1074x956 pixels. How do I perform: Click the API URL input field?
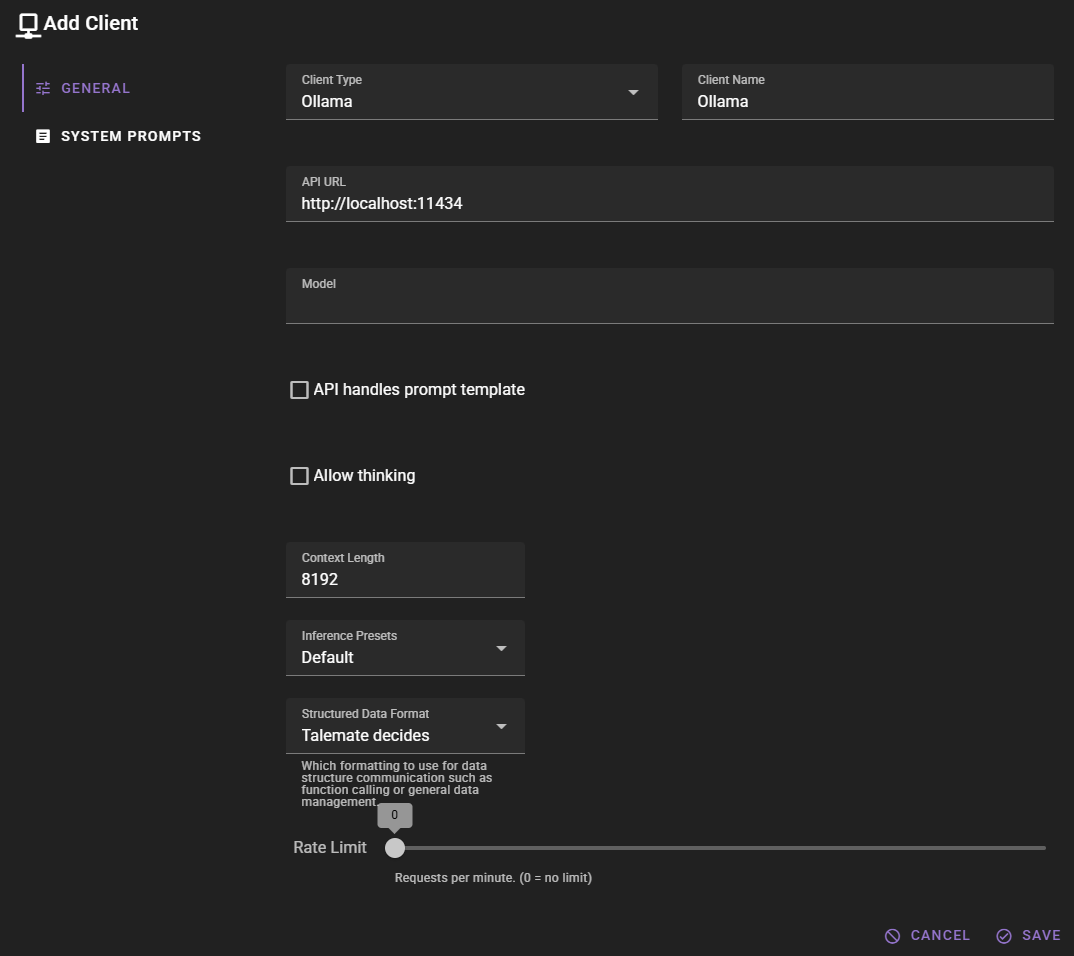pyautogui.click(x=670, y=194)
